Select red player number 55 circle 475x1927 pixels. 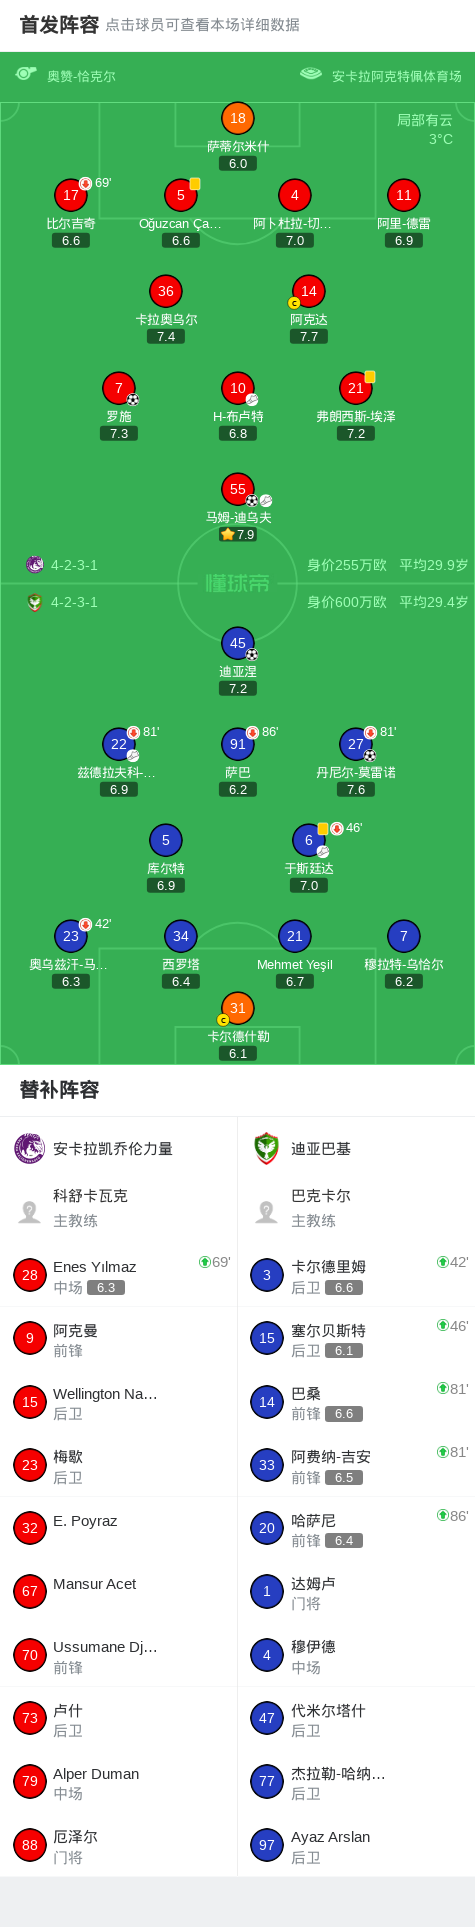pyautogui.click(x=238, y=489)
